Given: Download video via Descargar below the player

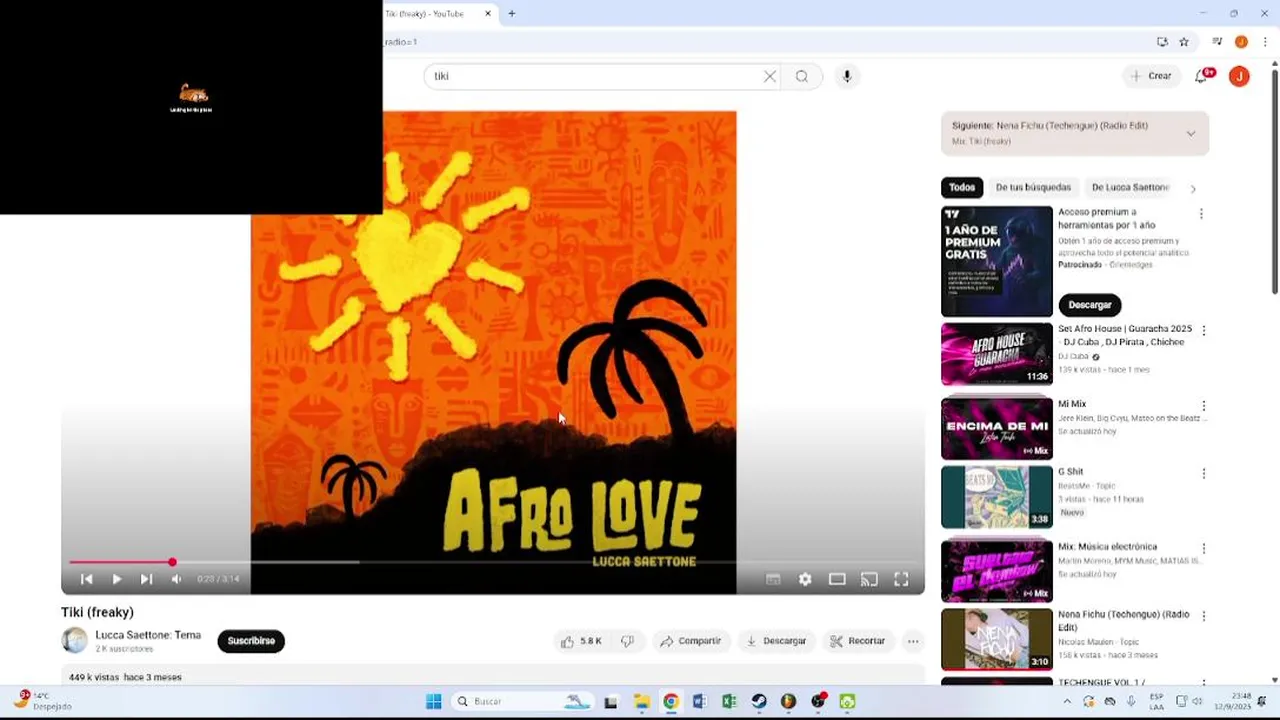Looking at the screenshot, I should tap(776, 641).
